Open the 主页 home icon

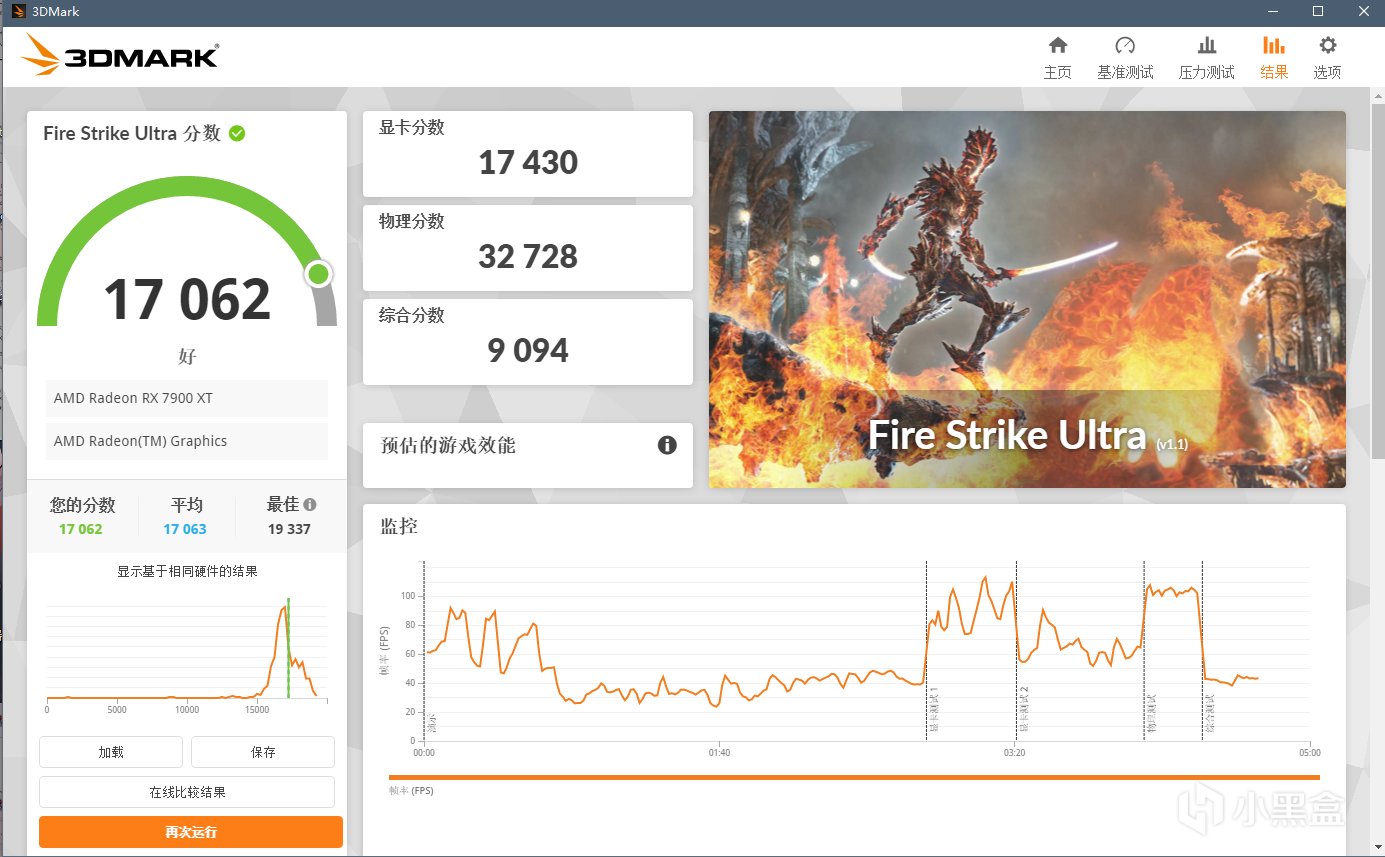[1057, 45]
